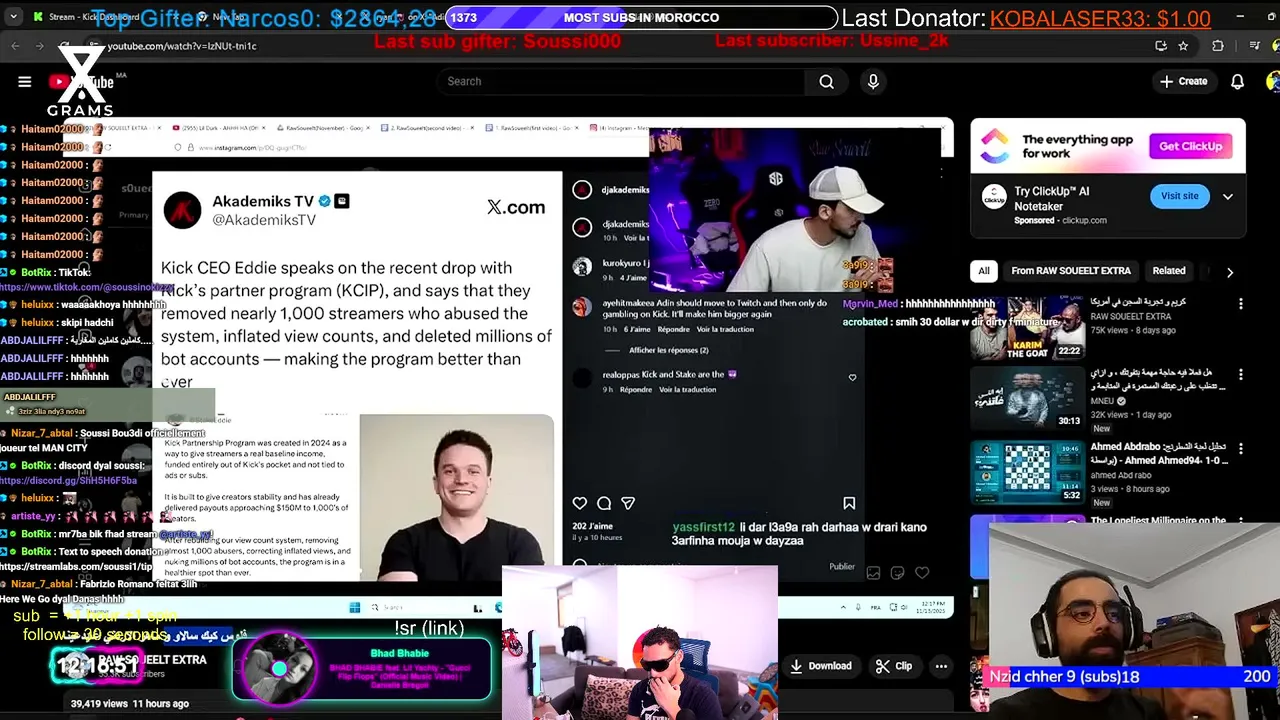
Task: Open the YouTube guide hamburger menu
Action: pos(25,82)
